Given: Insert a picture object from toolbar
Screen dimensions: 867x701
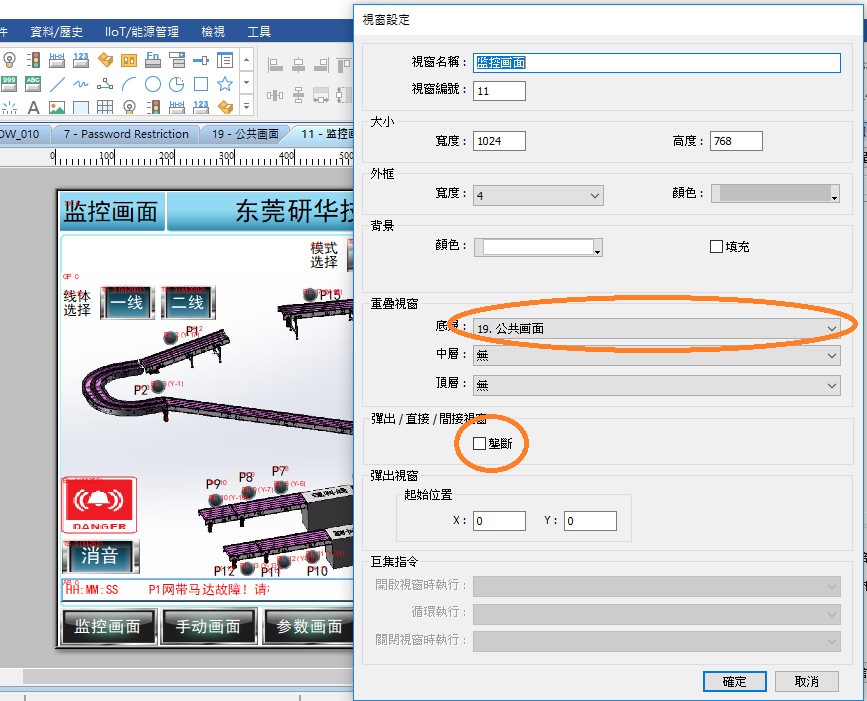Looking at the screenshot, I should tap(57, 108).
